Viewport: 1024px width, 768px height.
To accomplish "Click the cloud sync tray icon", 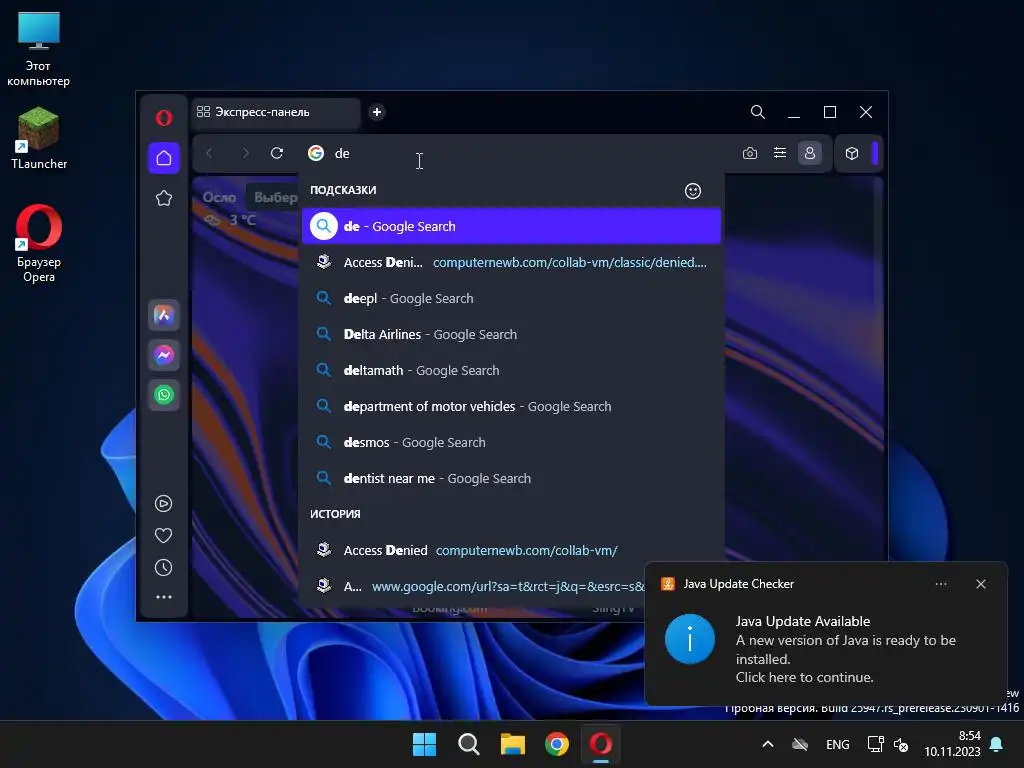I will [x=800, y=744].
